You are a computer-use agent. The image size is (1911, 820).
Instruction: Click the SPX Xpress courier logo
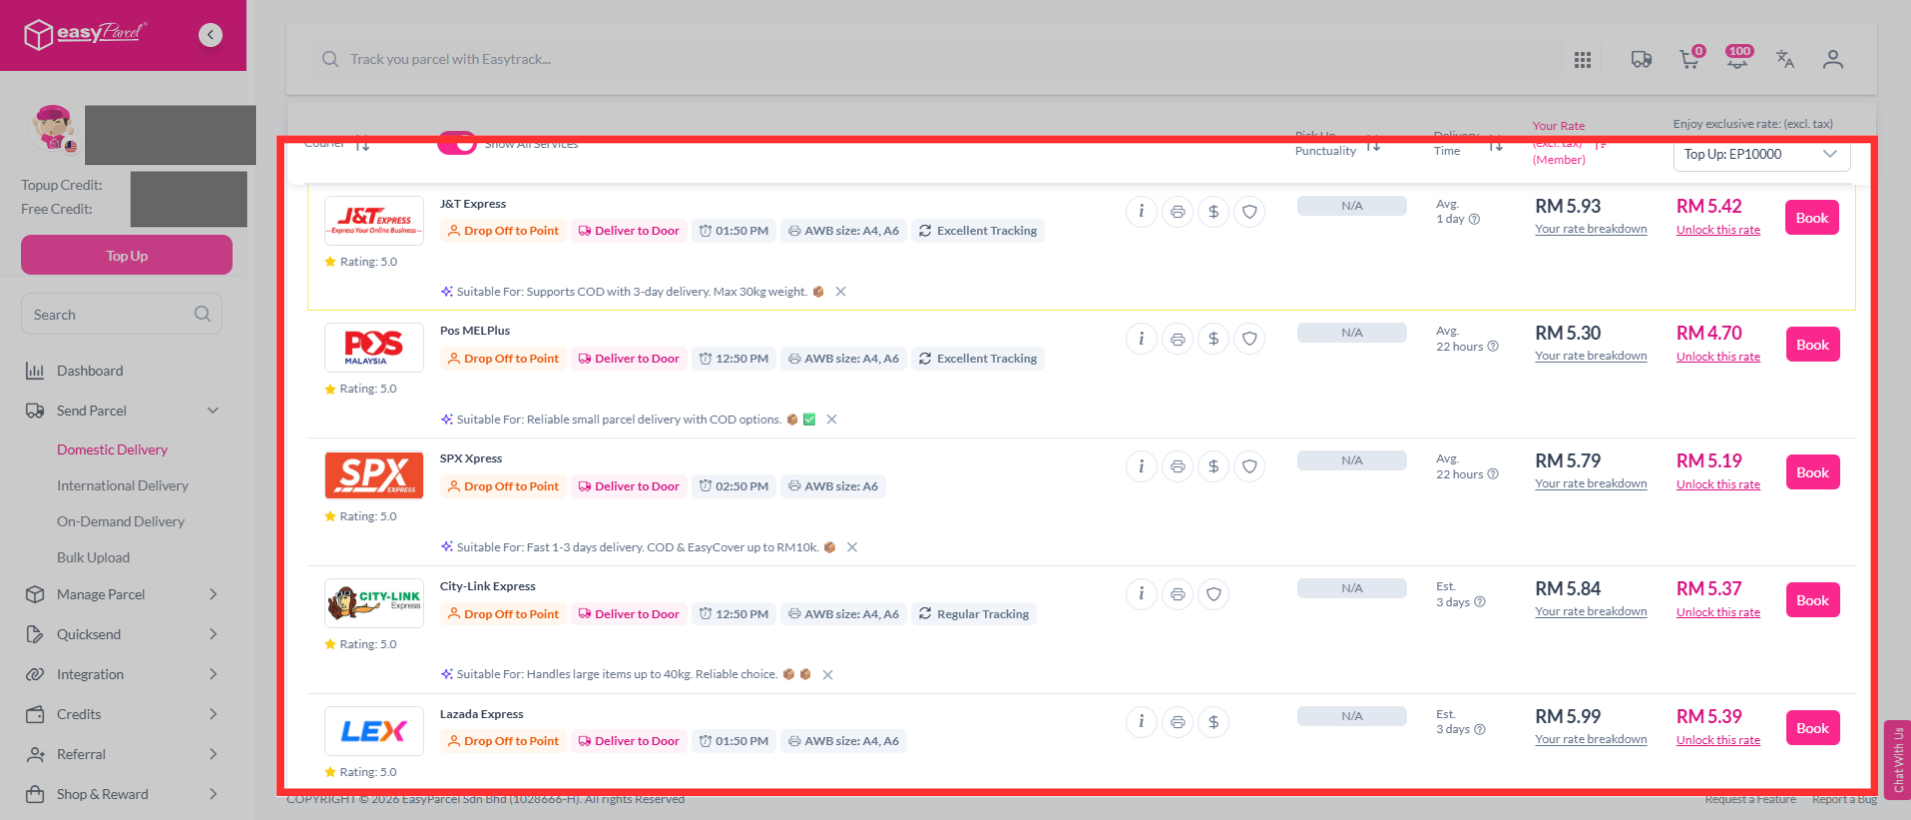(374, 475)
